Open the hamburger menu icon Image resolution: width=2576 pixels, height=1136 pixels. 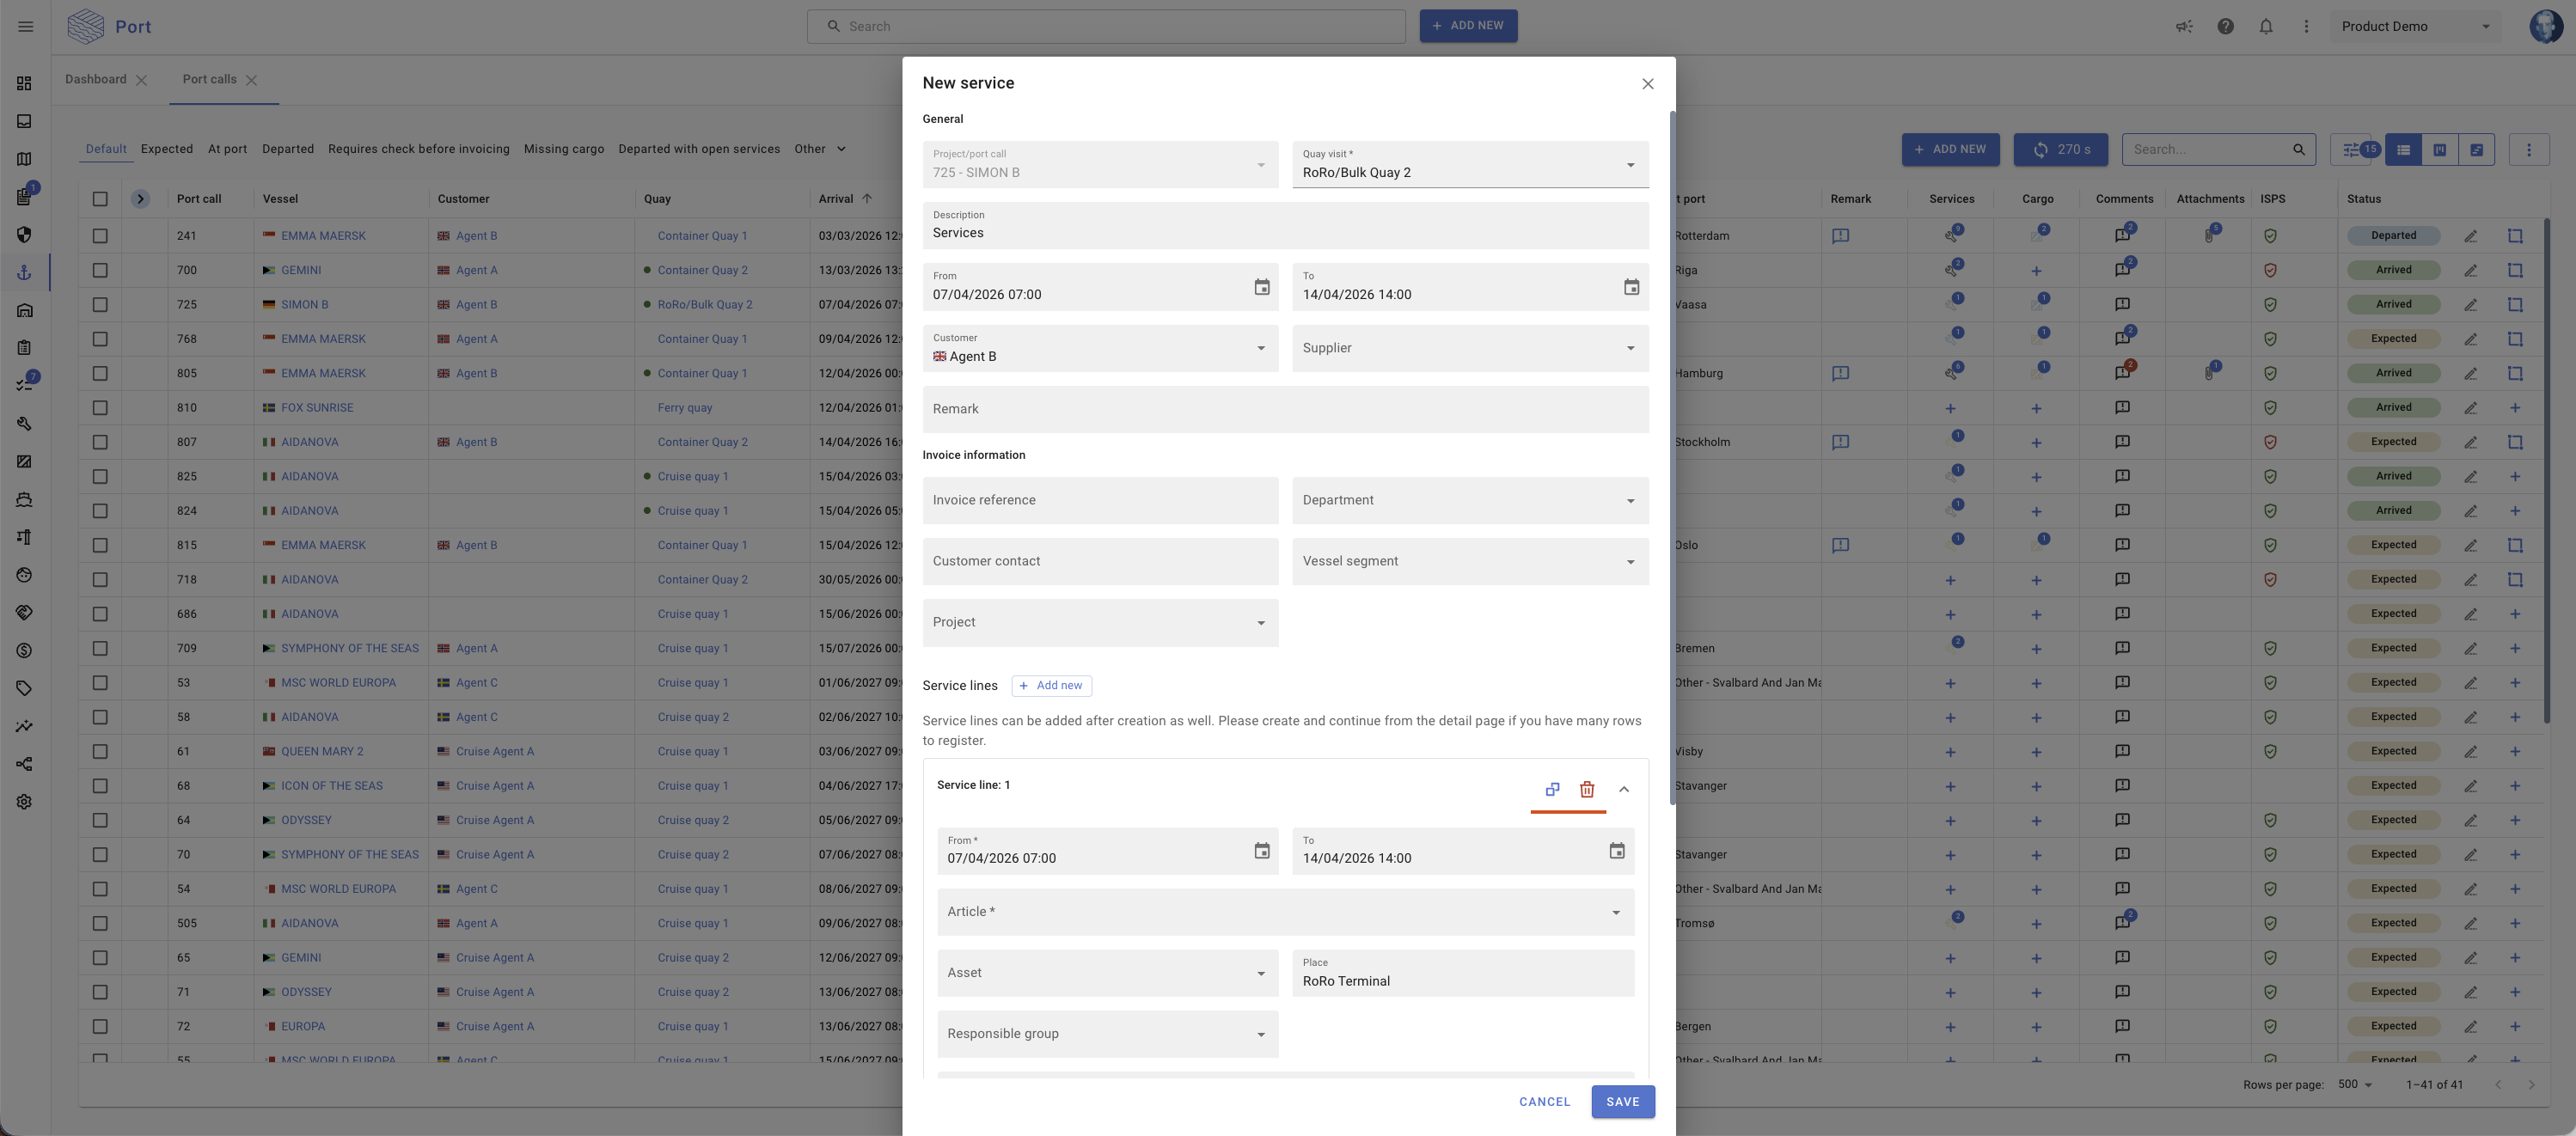(x=26, y=27)
